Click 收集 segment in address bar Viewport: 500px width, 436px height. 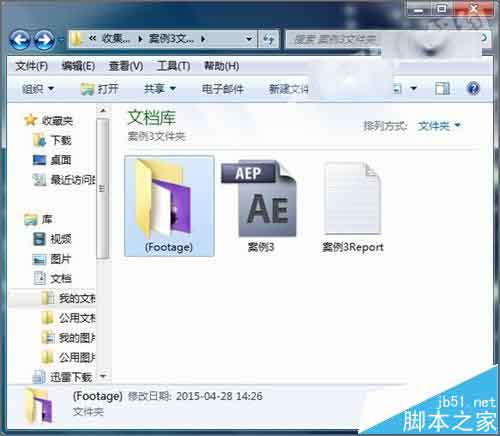(115, 39)
